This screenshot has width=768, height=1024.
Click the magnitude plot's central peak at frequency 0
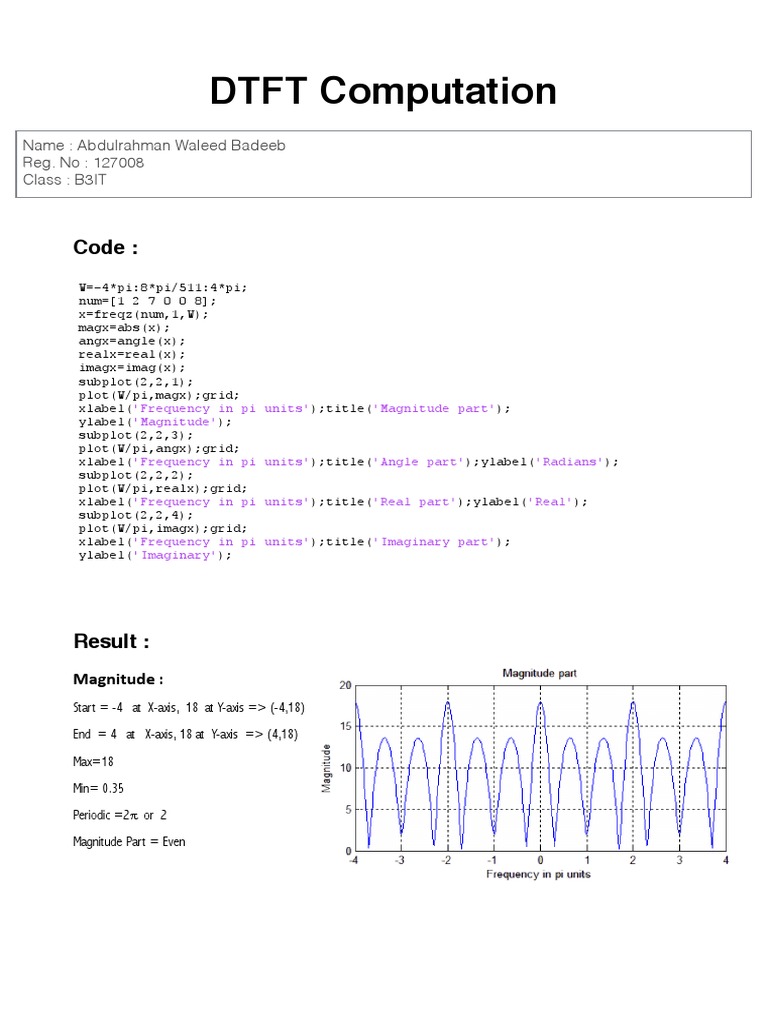point(540,703)
